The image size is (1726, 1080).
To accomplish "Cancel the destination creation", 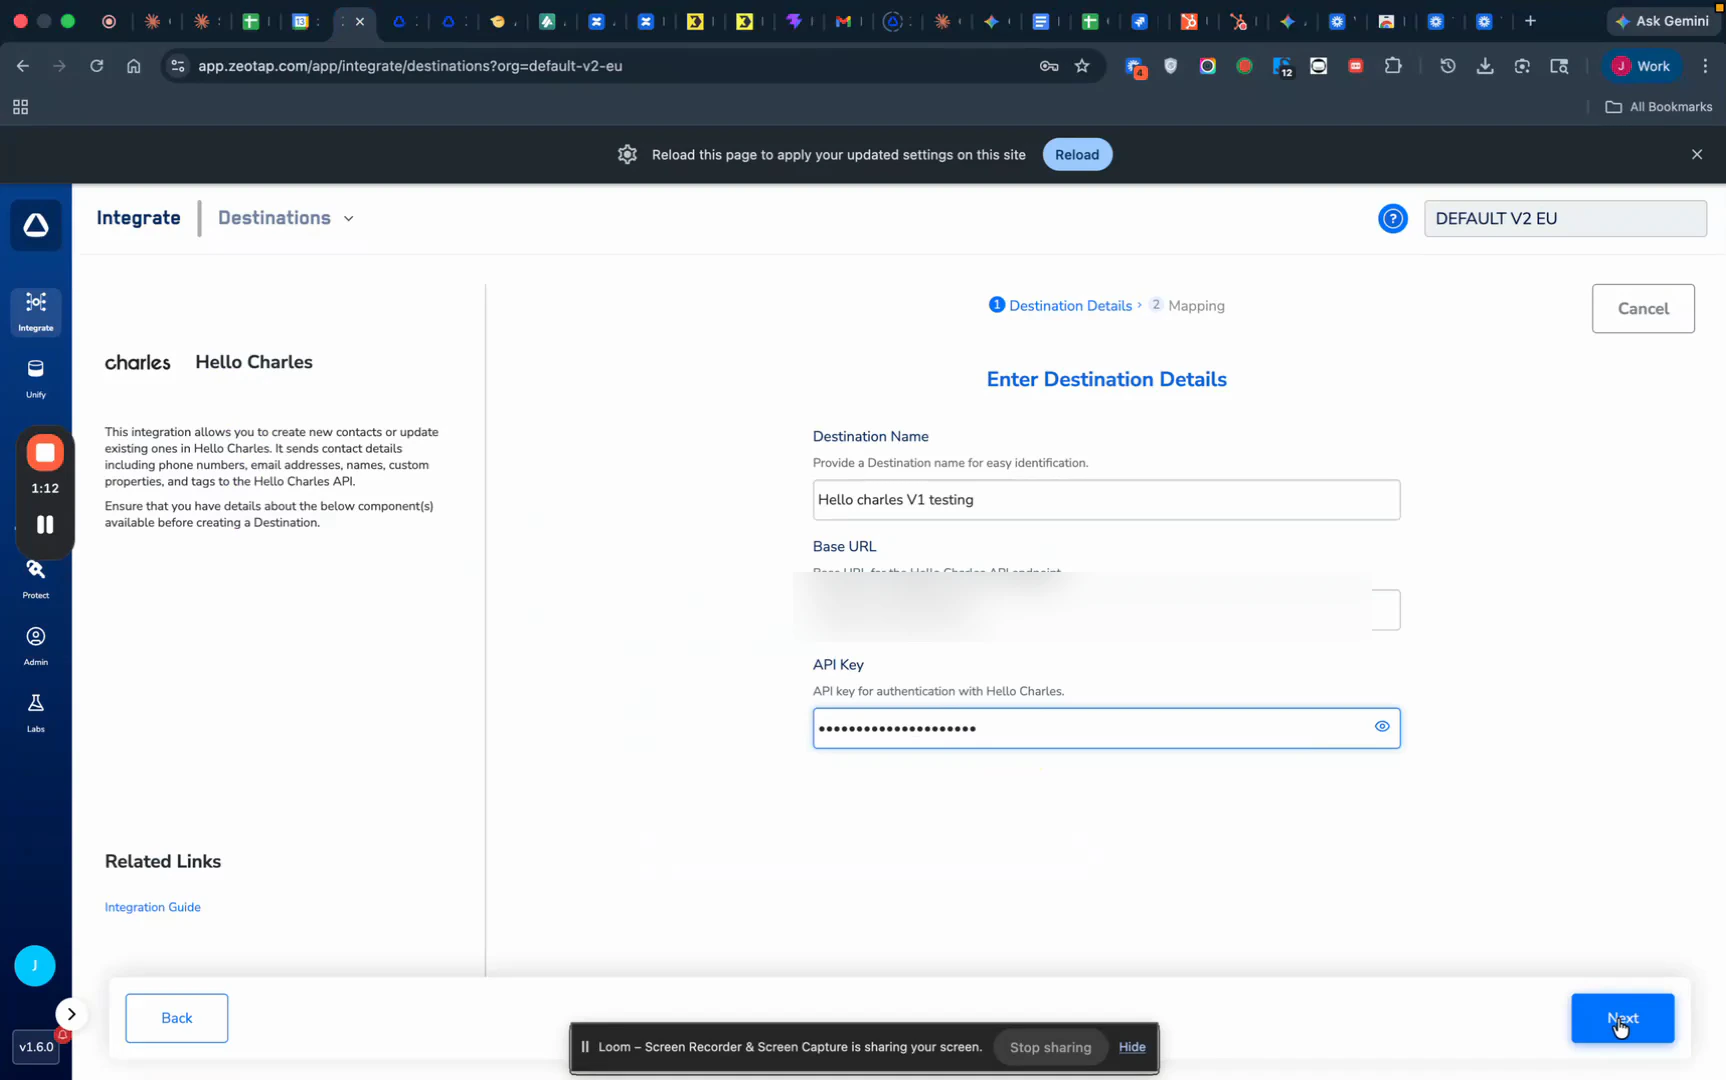I will click(1643, 308).
